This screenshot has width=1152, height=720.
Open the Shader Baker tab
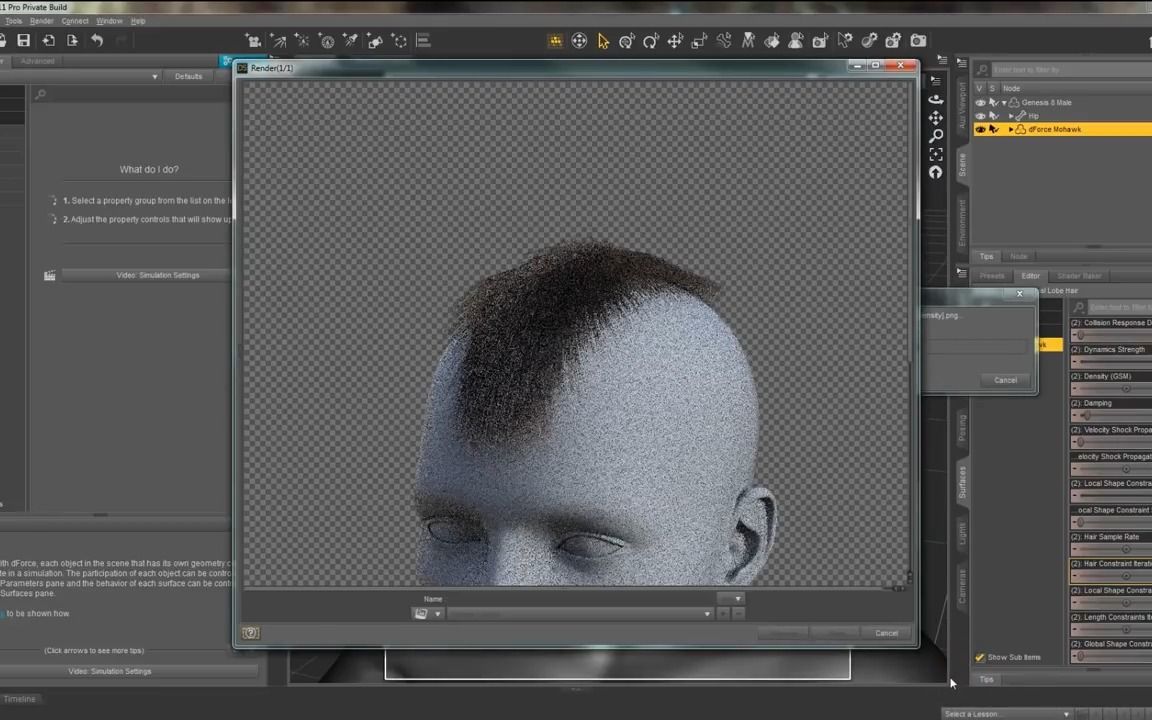(1079, 276)
